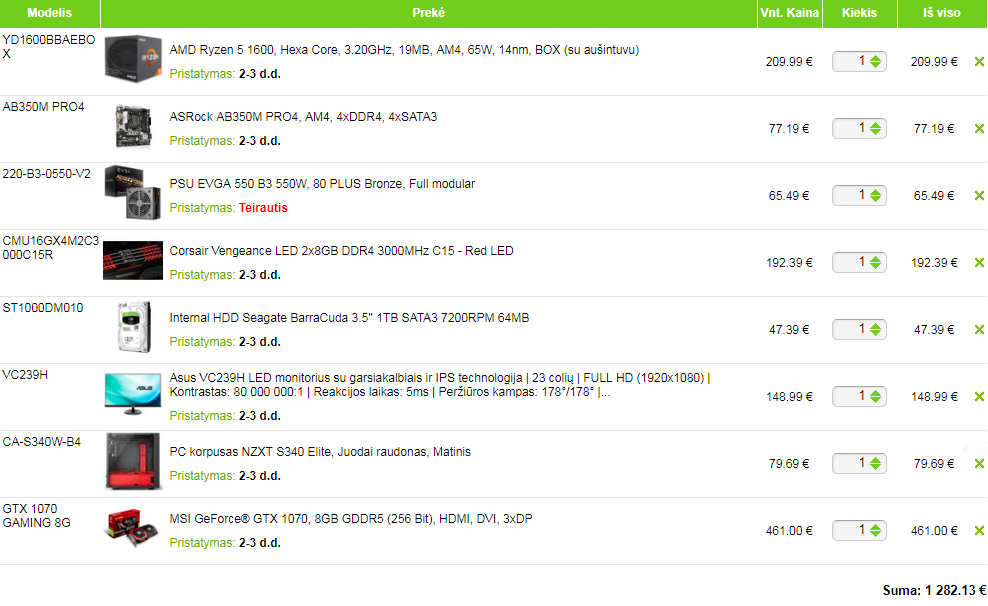The image size is (988, 606).
Task: Open the AMD Ryzen 5 1600 product link
Action: (x=404, y=50)
